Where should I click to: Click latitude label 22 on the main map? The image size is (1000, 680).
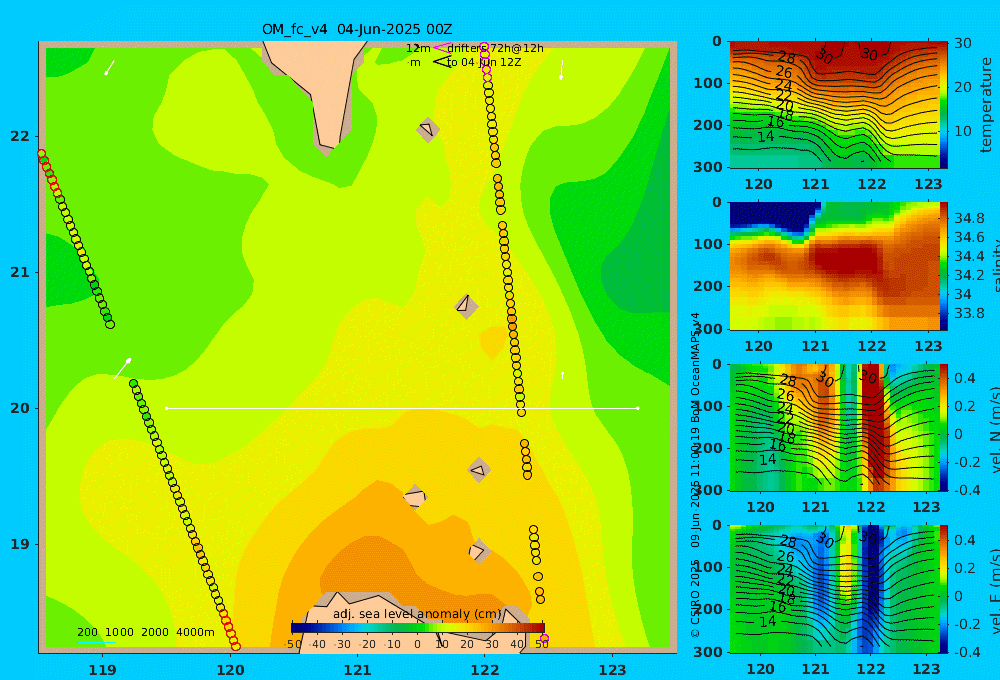coord(20,136)
